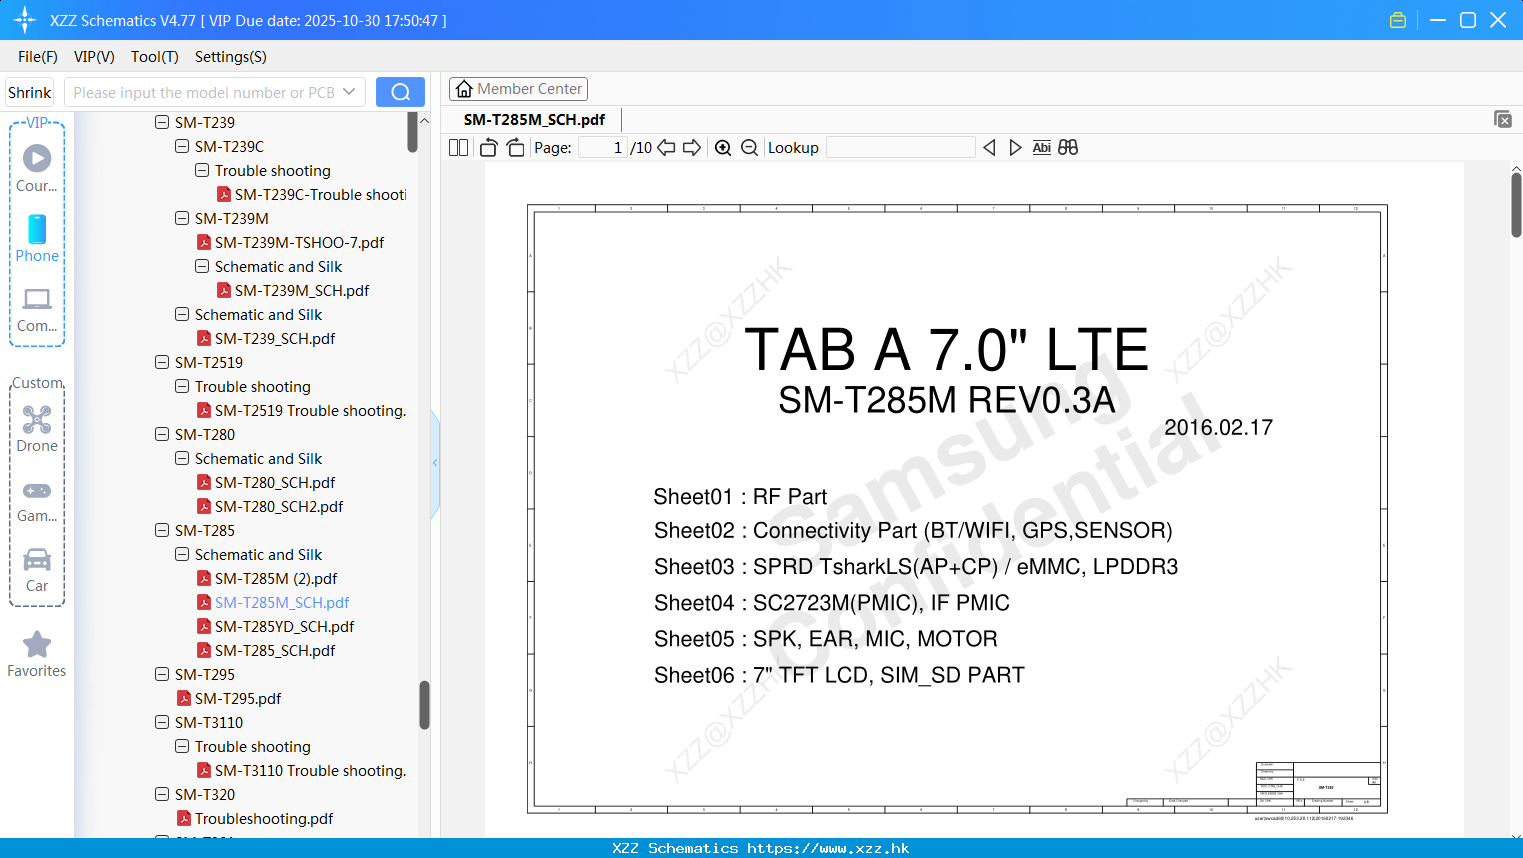This screenshot has width=1523, height=858.
Task: Collapse the SM-T3110 tree node
Action: tap(162, 722)
